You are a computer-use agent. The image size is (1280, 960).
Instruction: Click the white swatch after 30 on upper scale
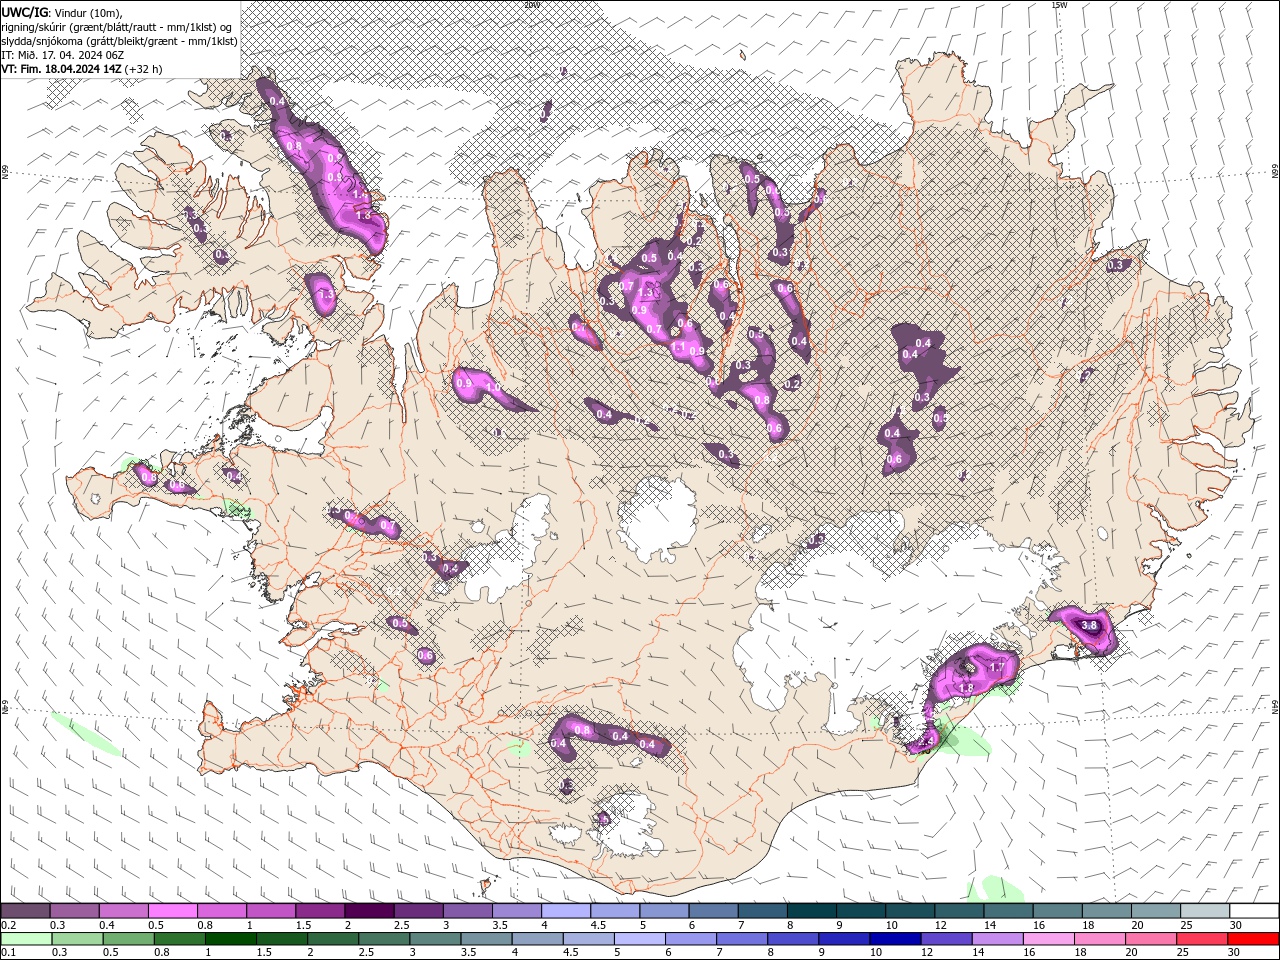click(1253, 911)
